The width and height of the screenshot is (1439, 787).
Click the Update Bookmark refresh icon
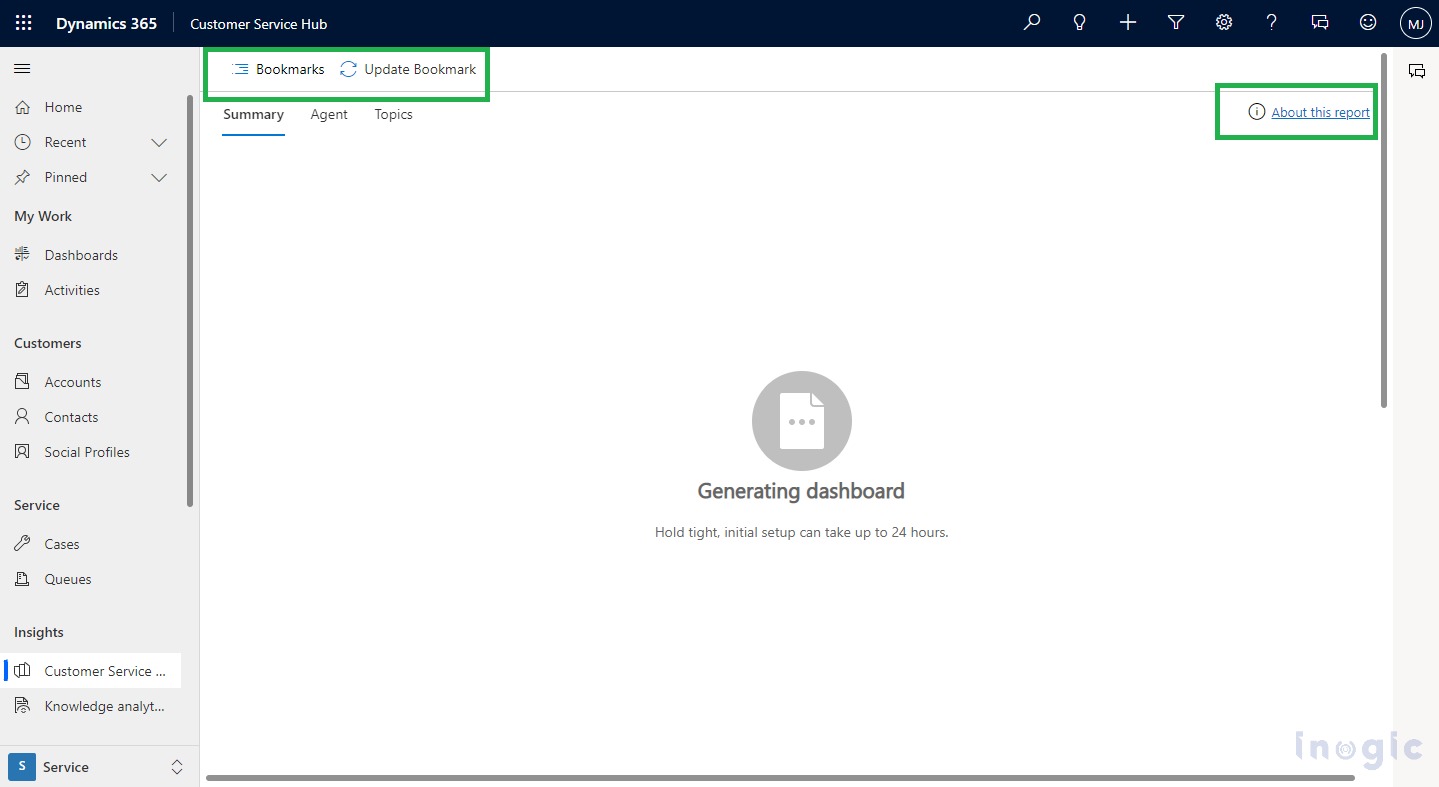point(348,69)
